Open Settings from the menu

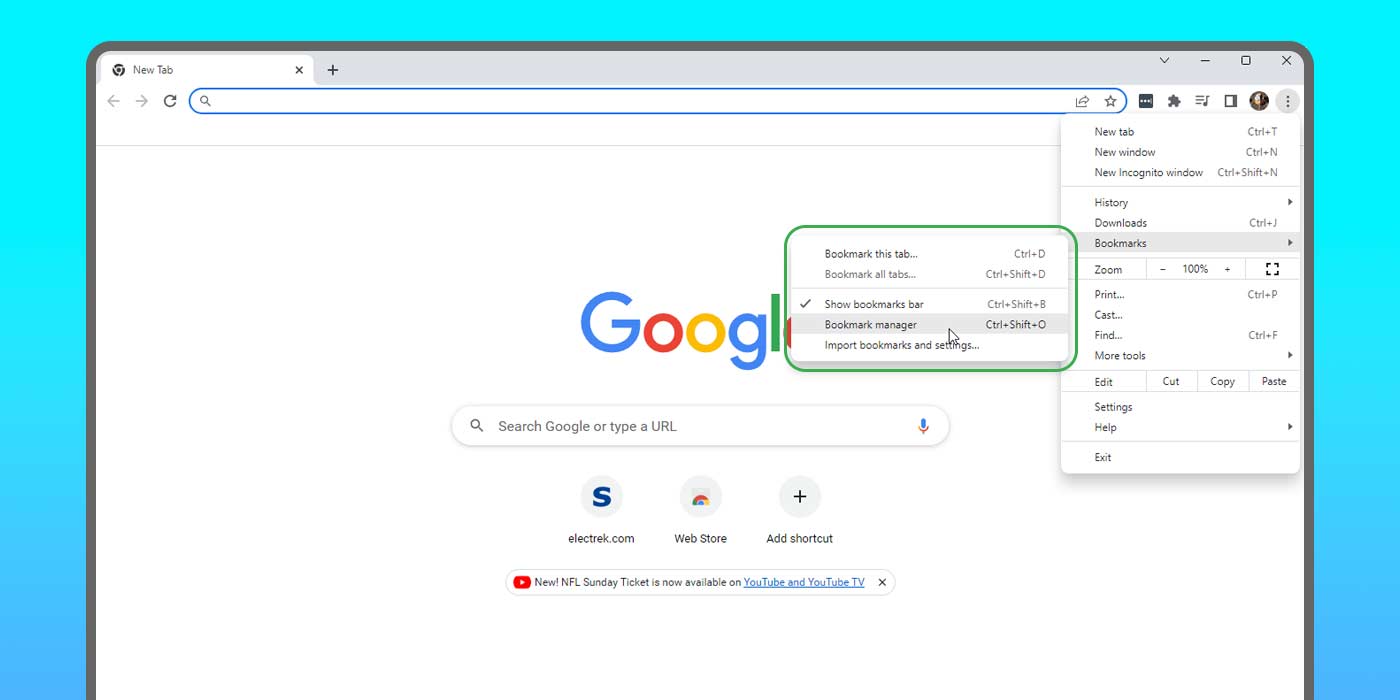pos(1113,406)
